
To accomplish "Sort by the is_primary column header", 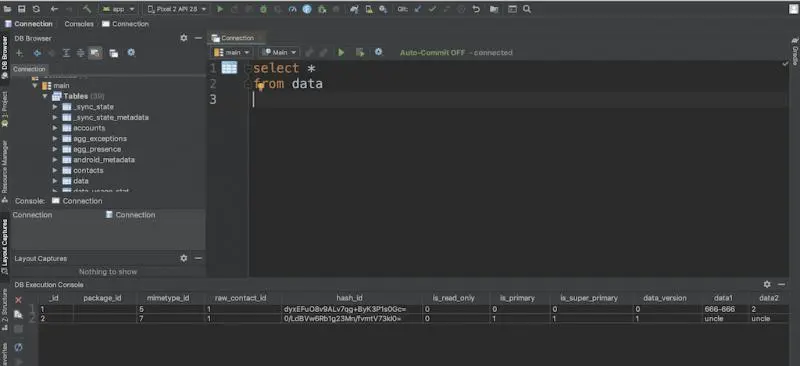I will [x=517, y=298].
